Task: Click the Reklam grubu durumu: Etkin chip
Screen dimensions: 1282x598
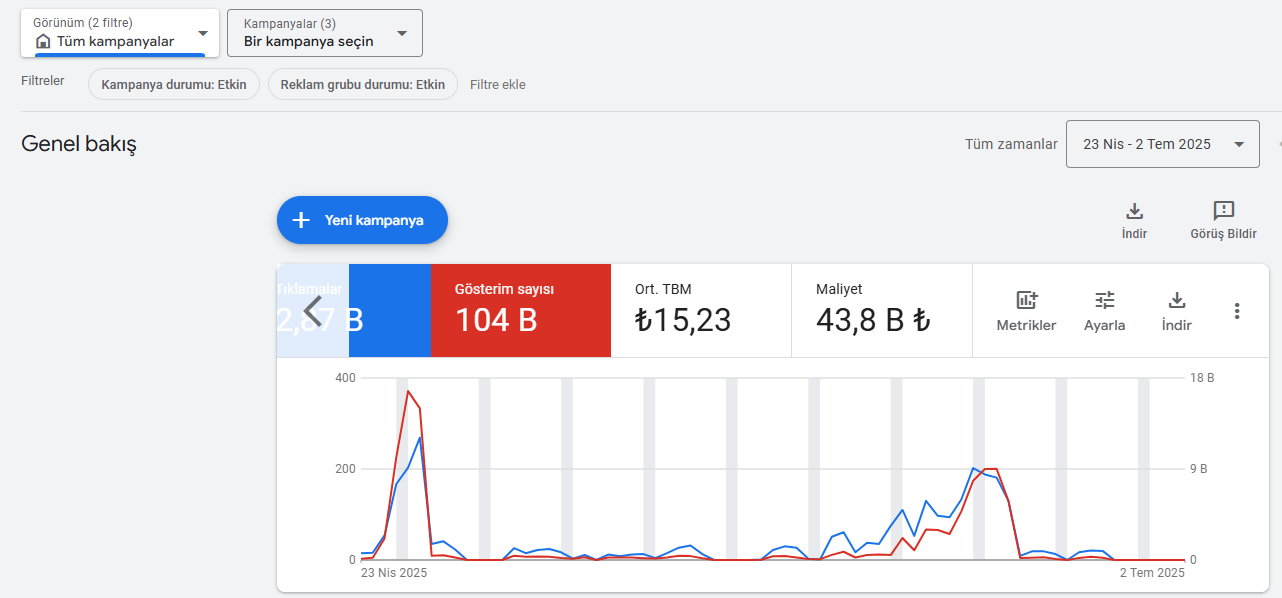Action: (x=362, y=85)
